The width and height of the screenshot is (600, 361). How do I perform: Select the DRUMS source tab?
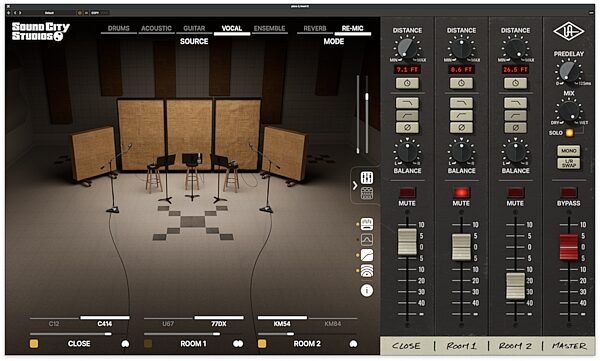pyautogui.click(x=119, y=28)
